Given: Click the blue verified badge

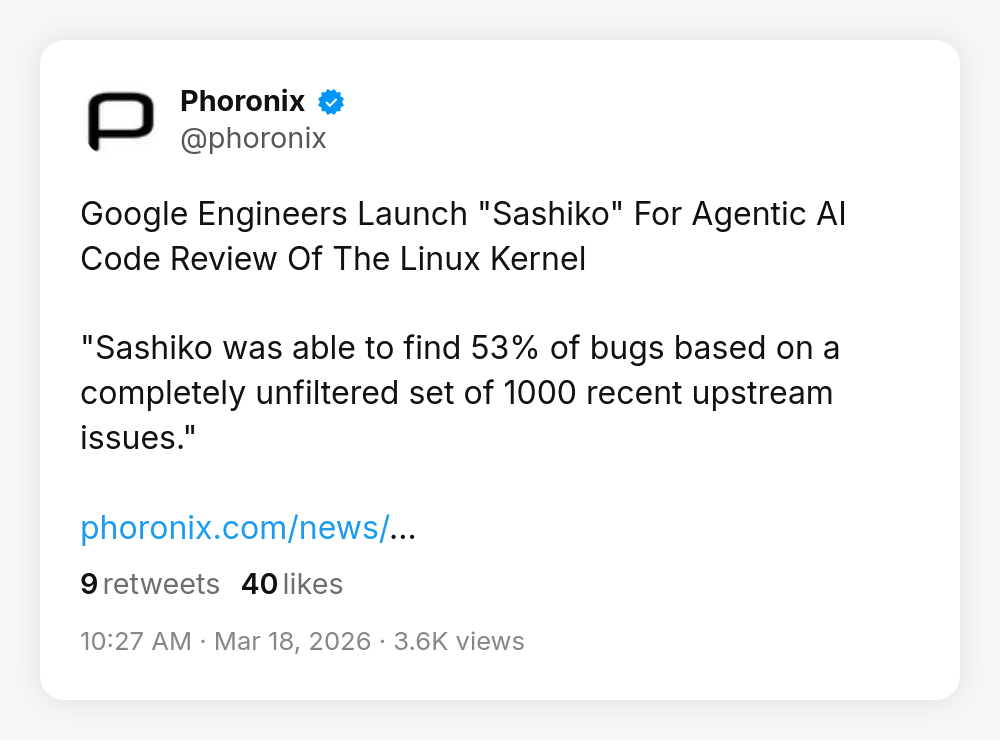Looking at the screenshot, I should coord(331,101).
